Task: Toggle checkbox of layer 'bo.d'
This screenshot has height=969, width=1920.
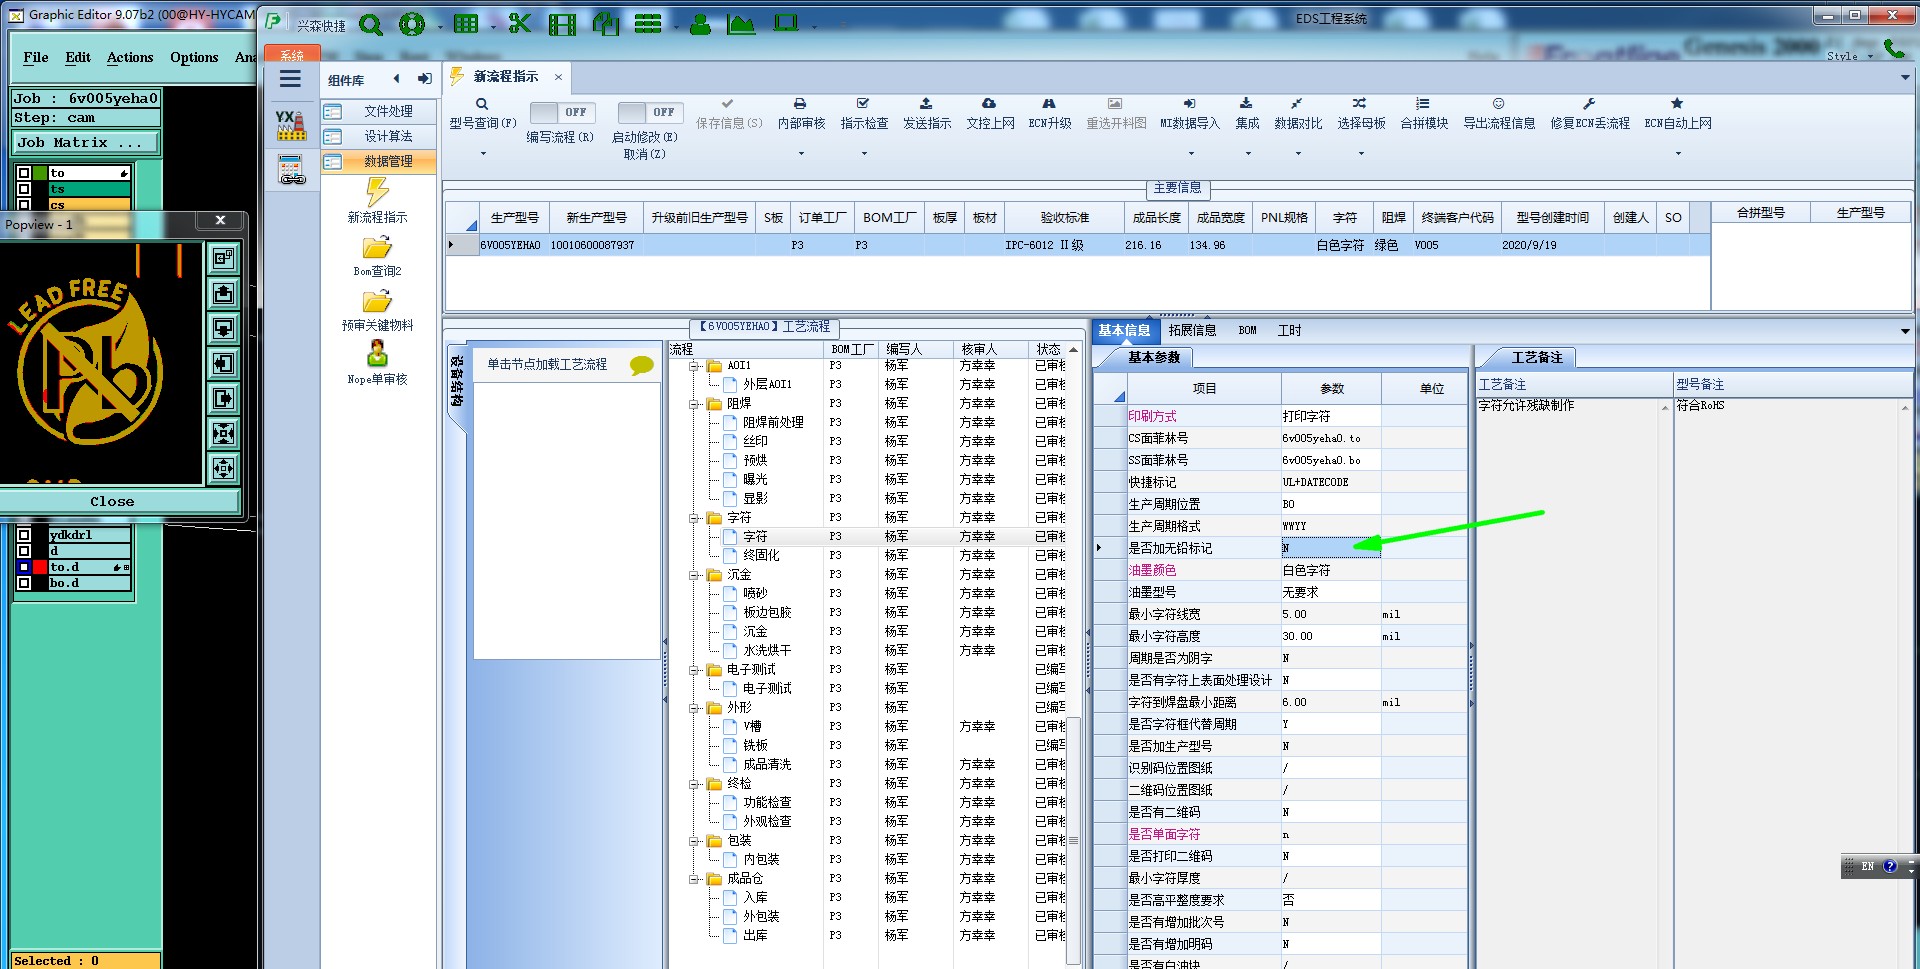Action: (24, 583)
